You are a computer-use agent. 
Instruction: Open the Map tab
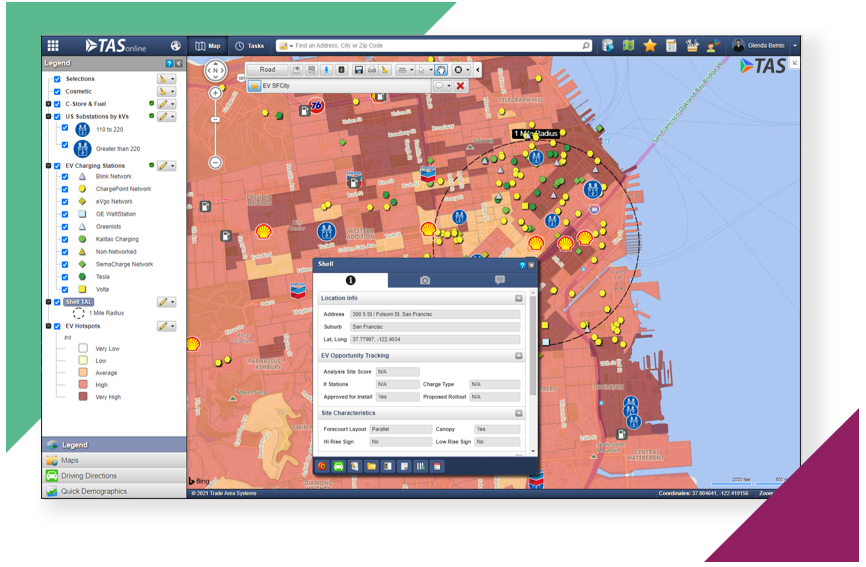(x=208, y=46)
